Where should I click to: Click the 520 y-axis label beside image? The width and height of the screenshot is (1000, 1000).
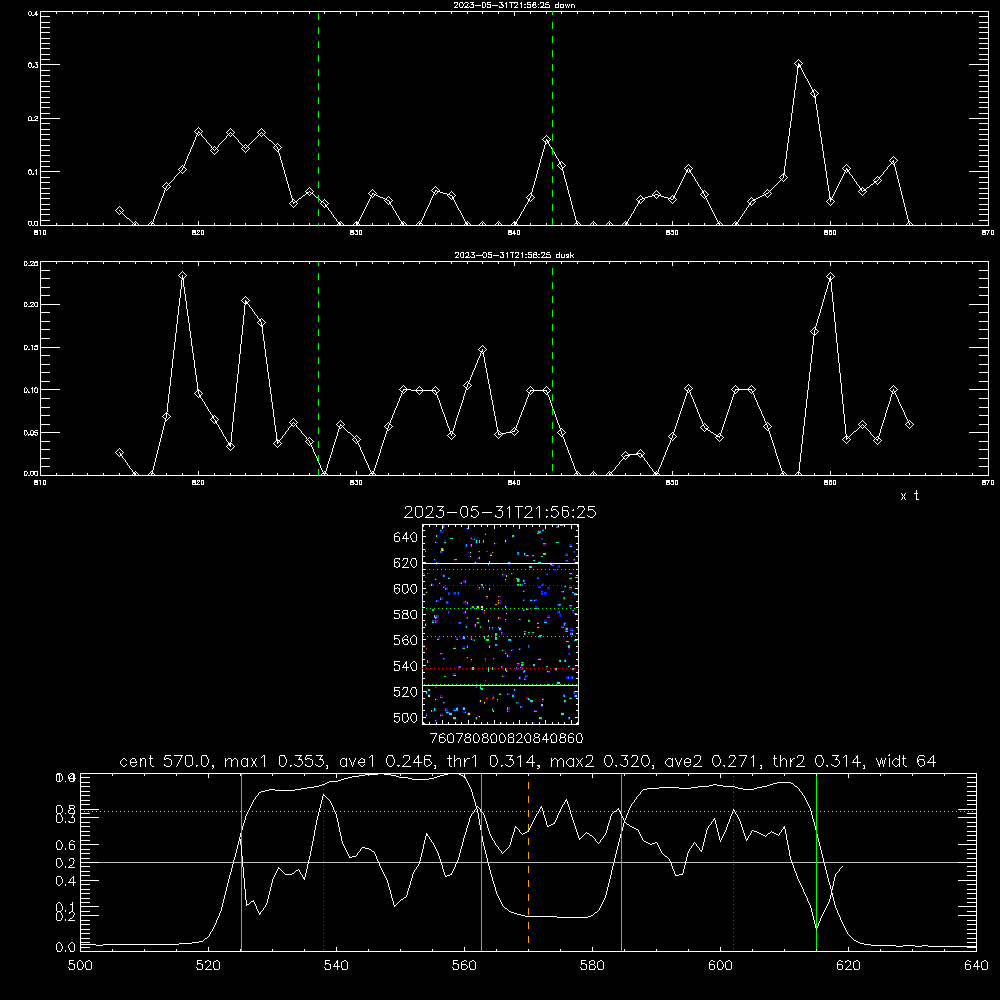click(406, 692)
